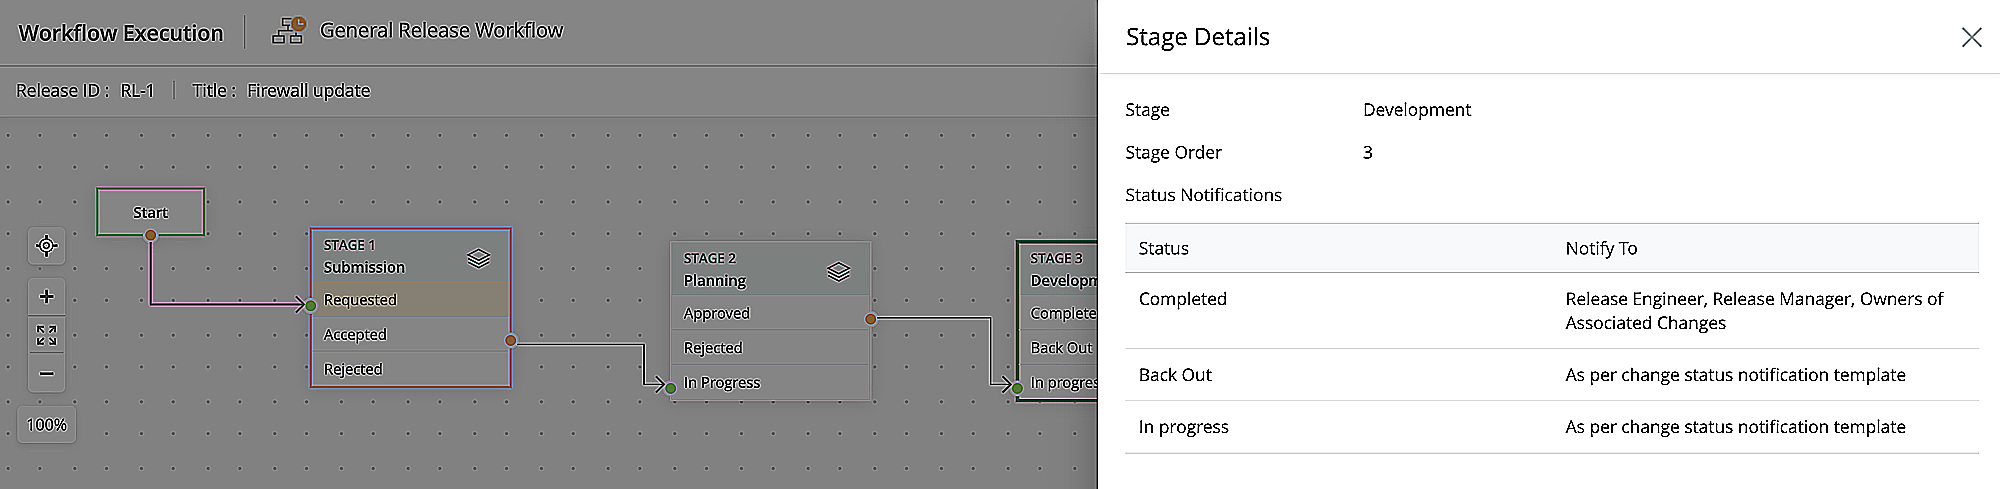Click the fit-to-screen expand icon
The height and width of the screenshot is (489, 2000).
pyautogui.click(x=46, y=335)
